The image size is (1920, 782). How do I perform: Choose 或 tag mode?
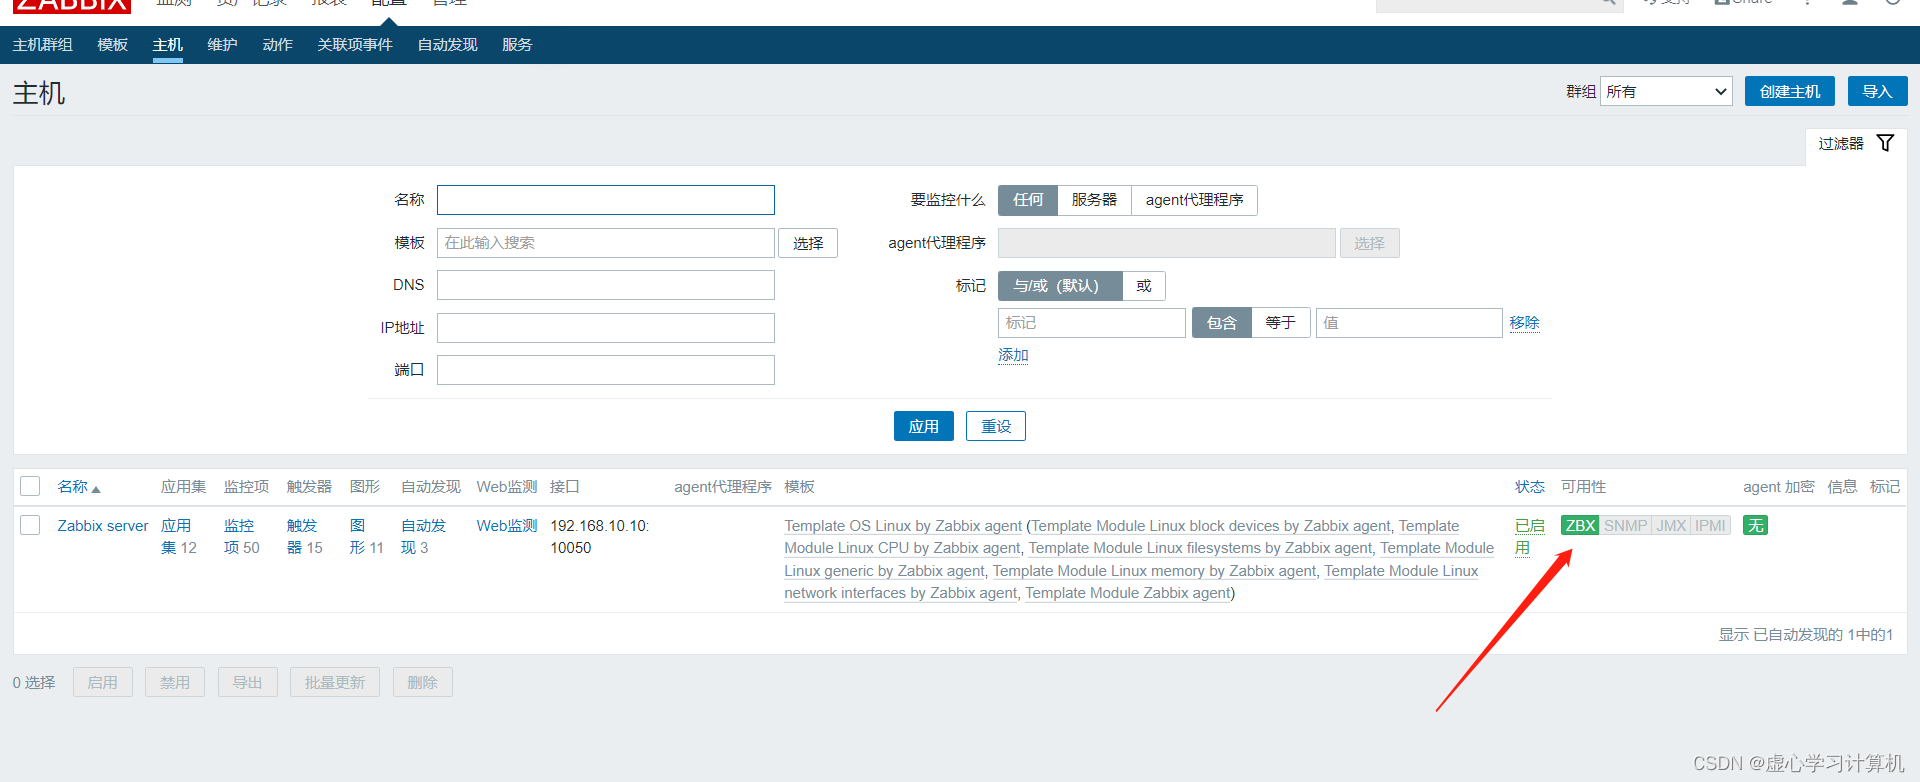(x=1144, y=286)
